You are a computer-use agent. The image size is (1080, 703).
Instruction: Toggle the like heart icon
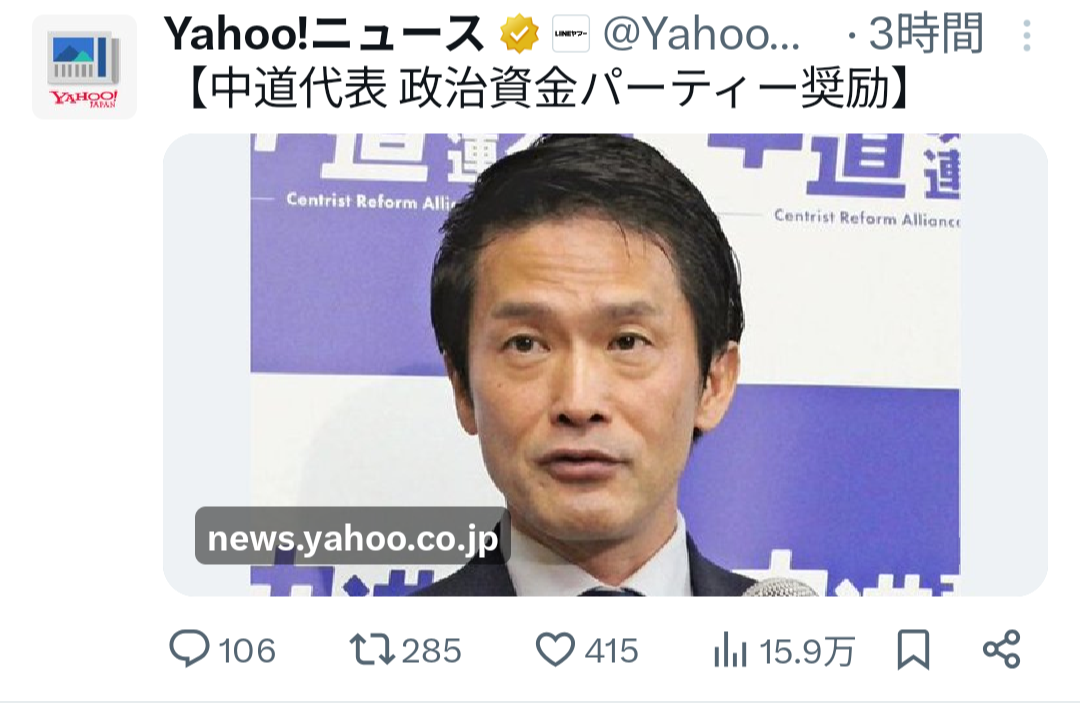pos(555,649)
